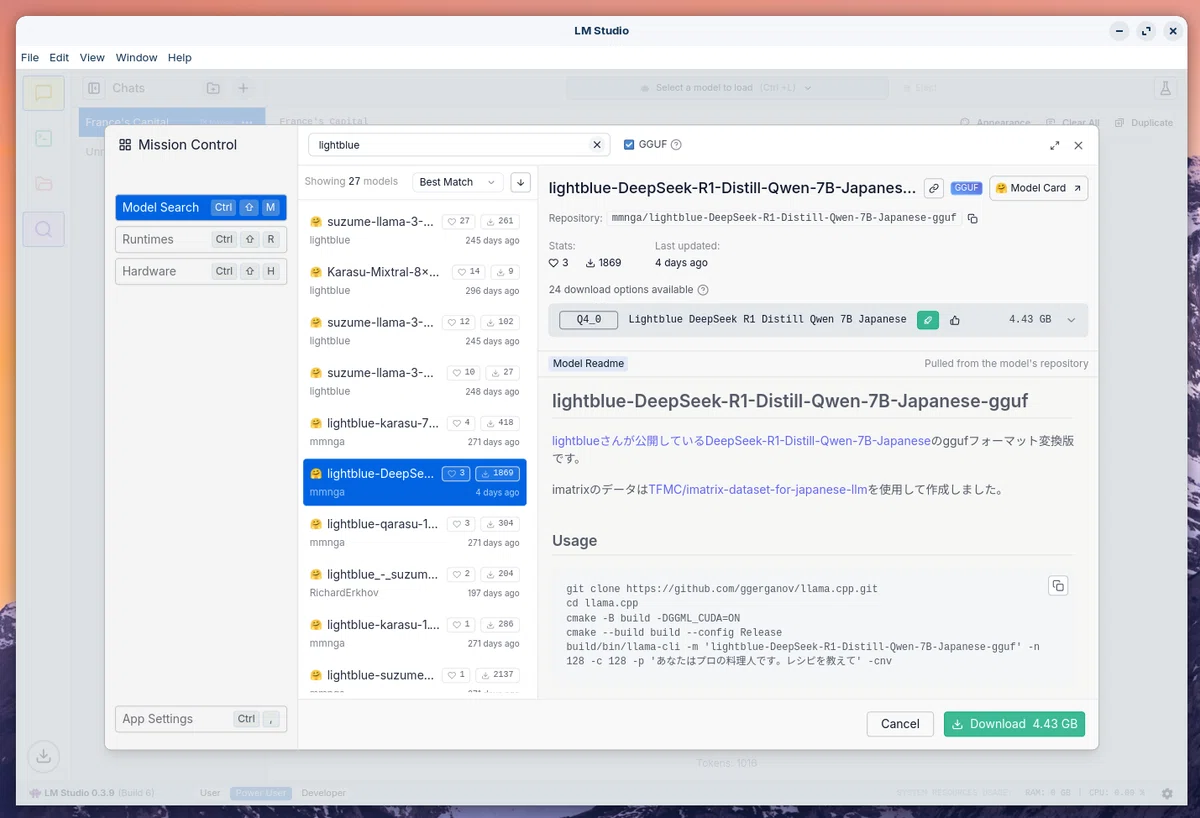This screenshot has width=1200, height=818.
Task: Select suzume-llama-3 model 248 days ago
Action: (415, 382)
